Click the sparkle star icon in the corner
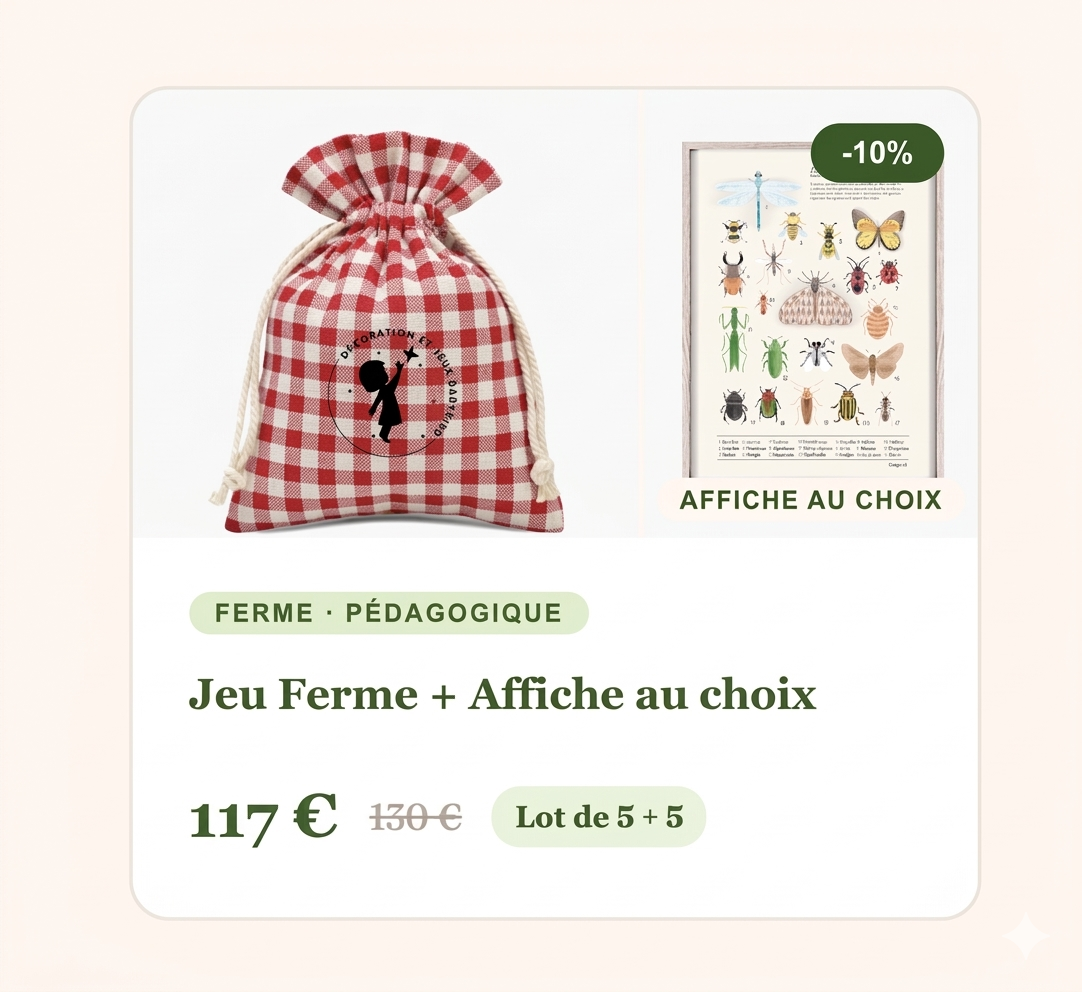This screenshot has height=992, width=1082. [x=1026, y=938]
